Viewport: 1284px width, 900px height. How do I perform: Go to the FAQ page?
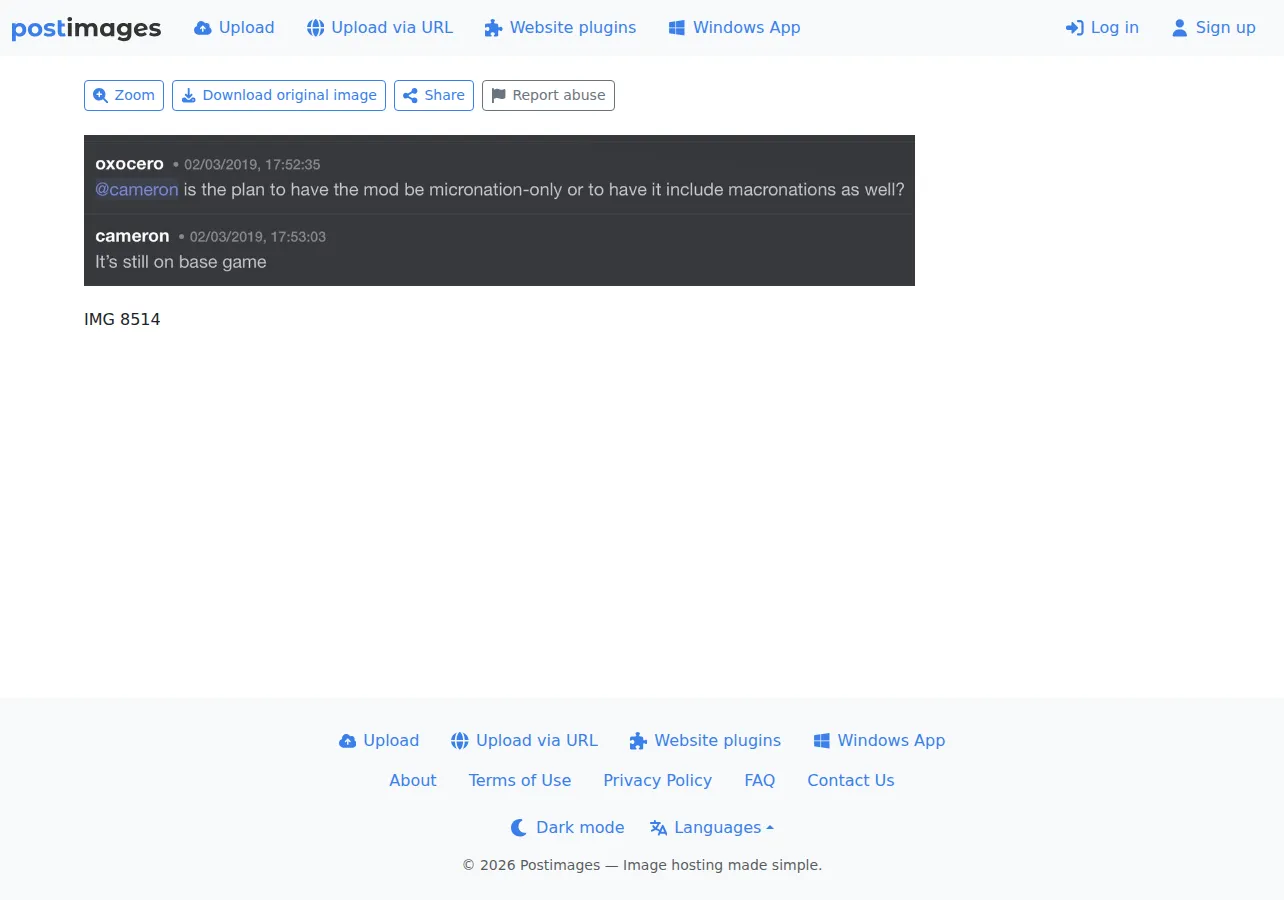[x=760, y=780]
